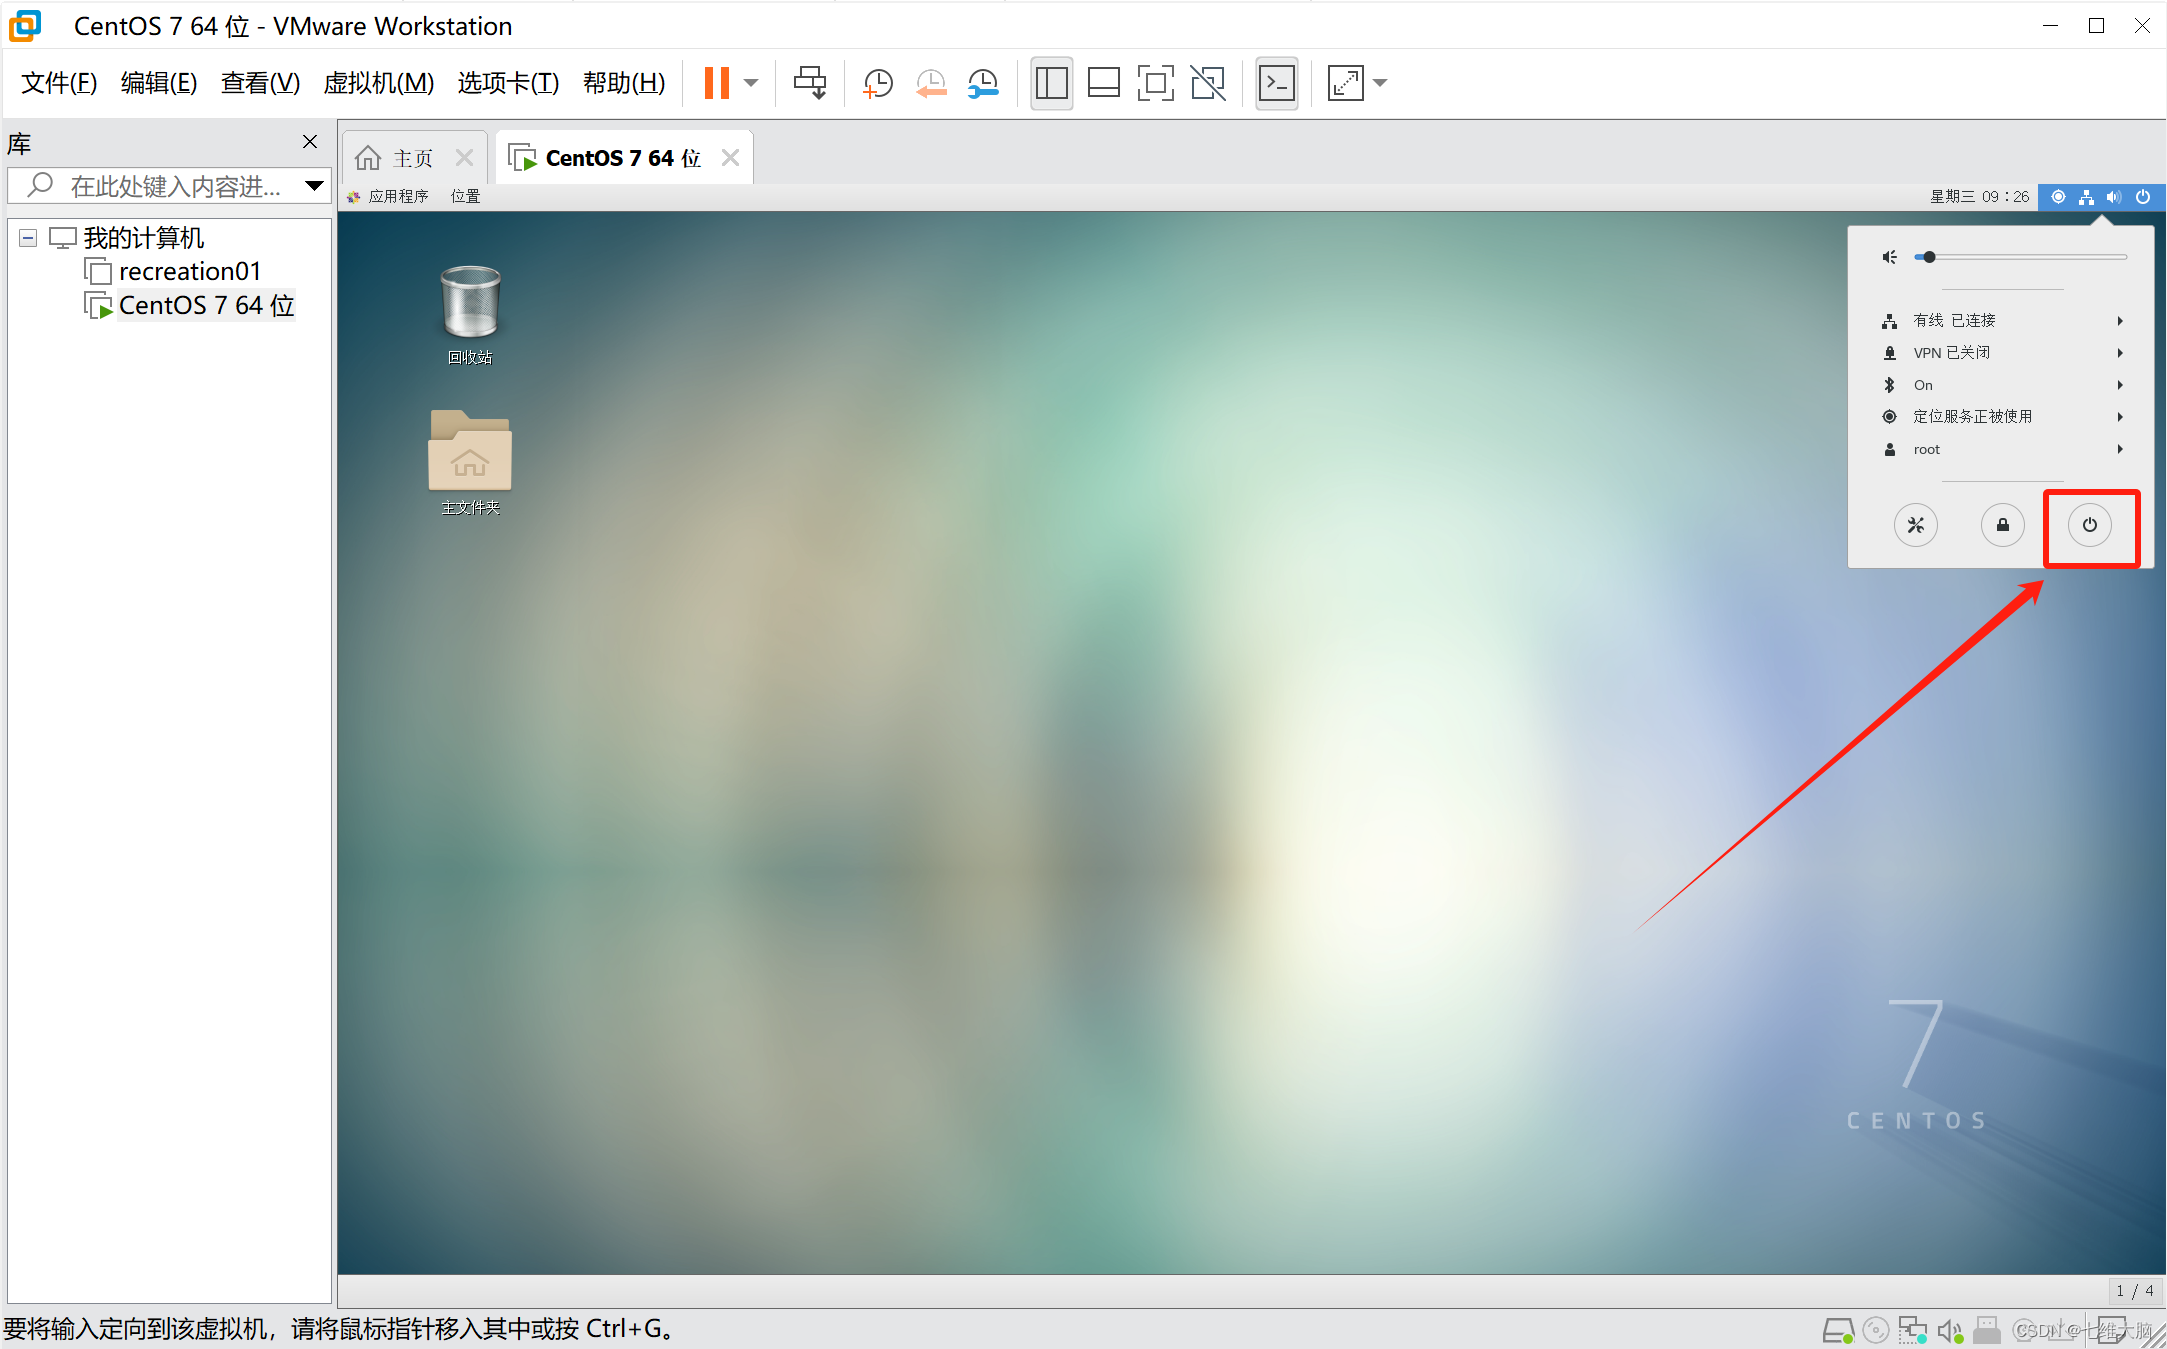The width and height of the screenshot is (2167, 1349).
Task: Expand the 'root' user account options
Action: tap(2004, 449)
